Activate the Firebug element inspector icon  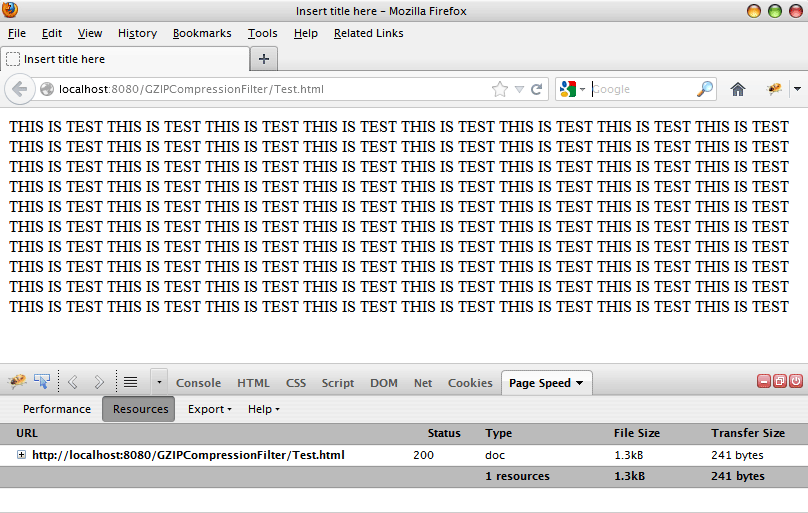coord(42,382)
